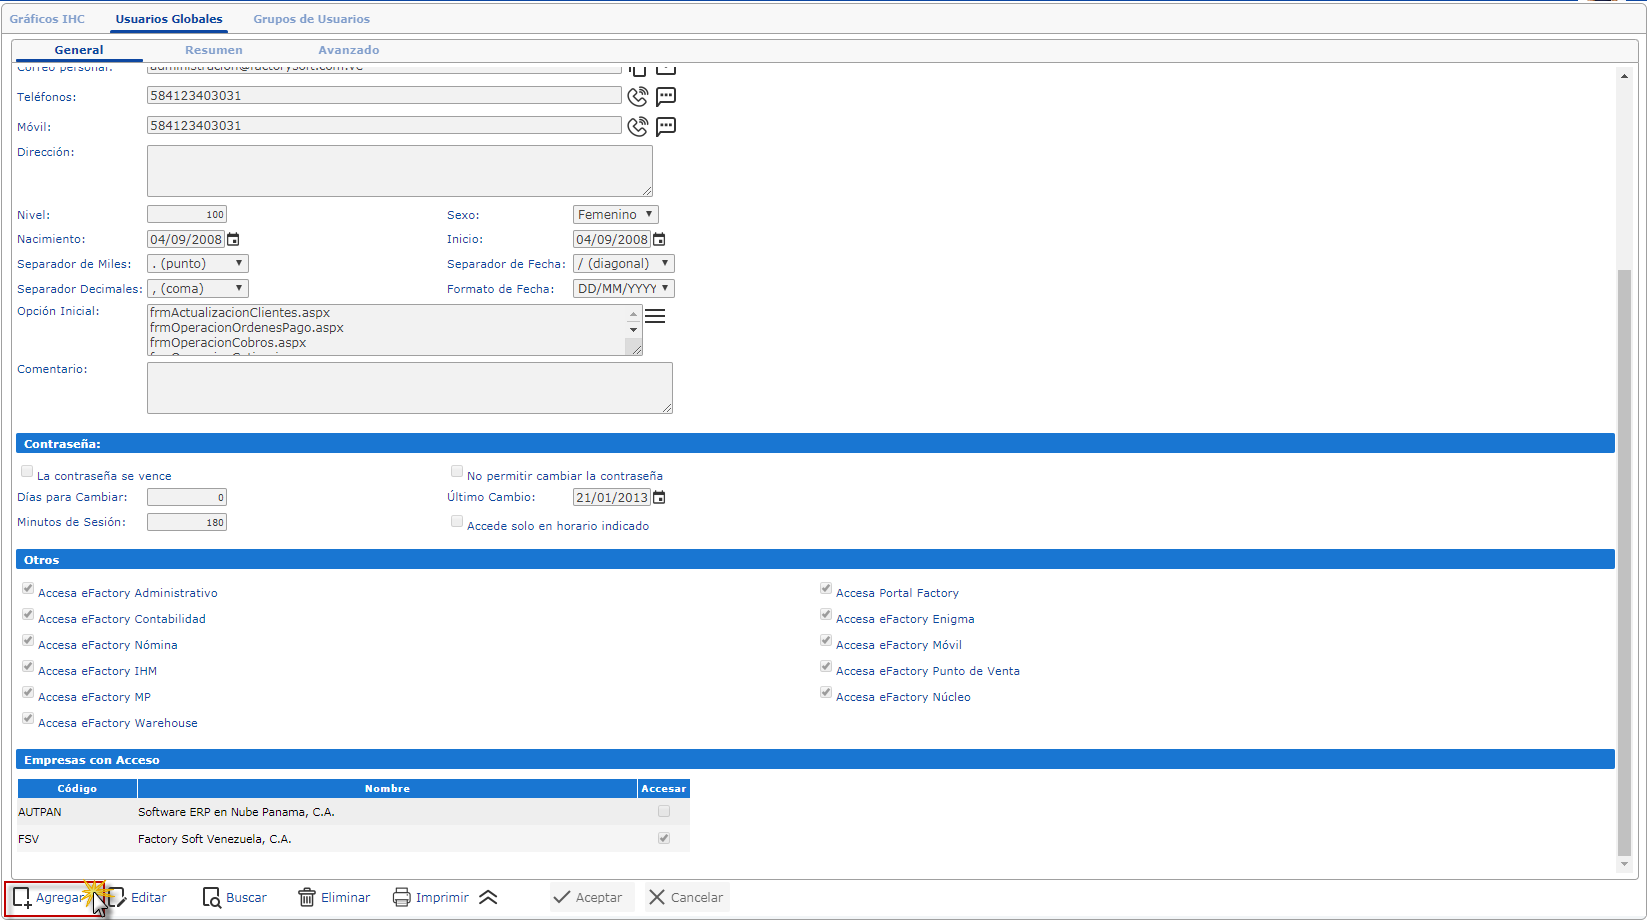Select the Avanzado sub-tab

349,50
